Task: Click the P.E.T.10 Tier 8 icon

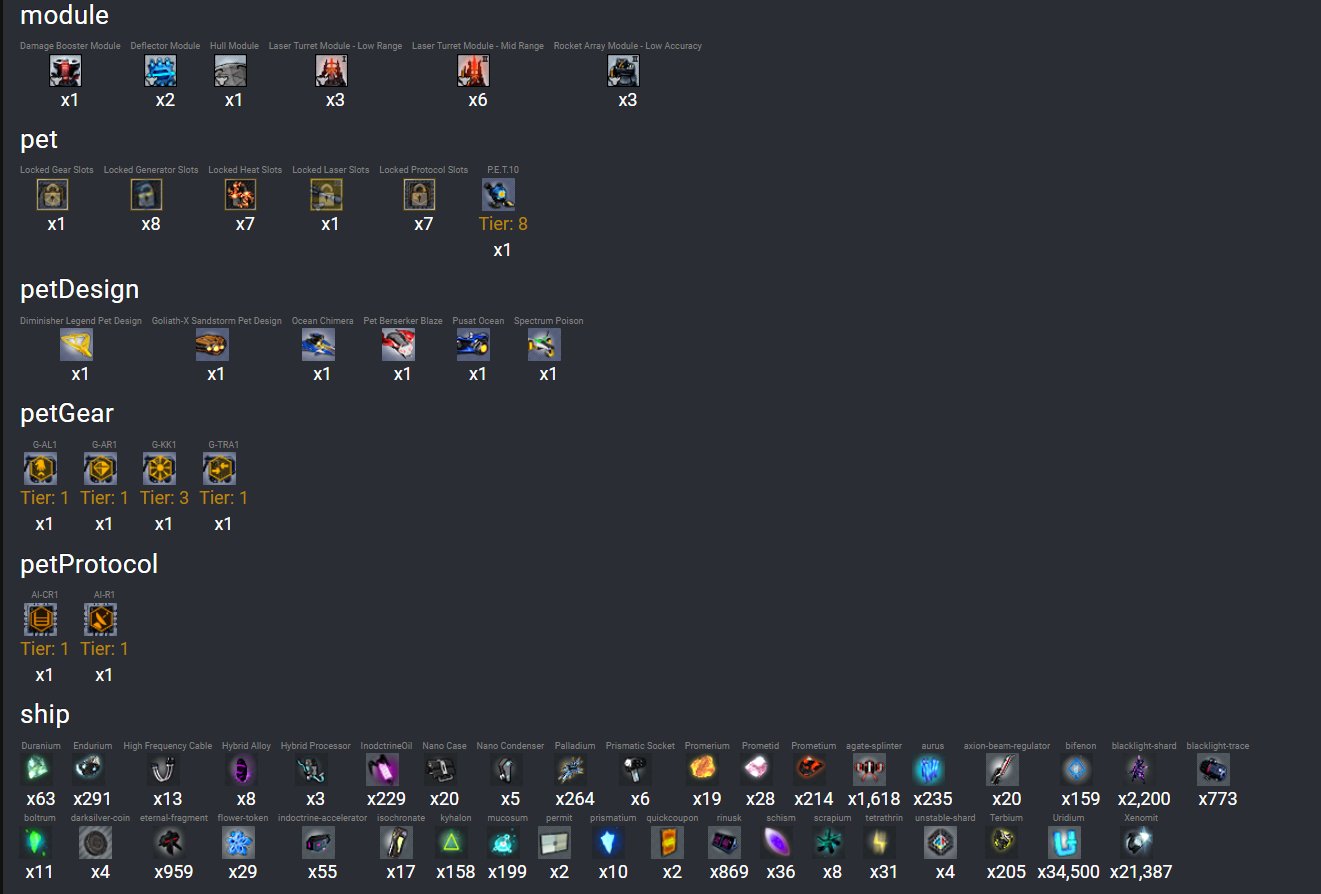Action: pos(498,195)
